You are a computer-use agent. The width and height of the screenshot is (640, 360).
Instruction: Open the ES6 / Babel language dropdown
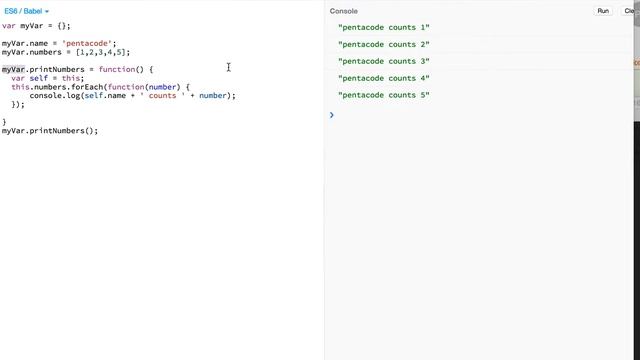pyautogui.click(x=27, y=11)
